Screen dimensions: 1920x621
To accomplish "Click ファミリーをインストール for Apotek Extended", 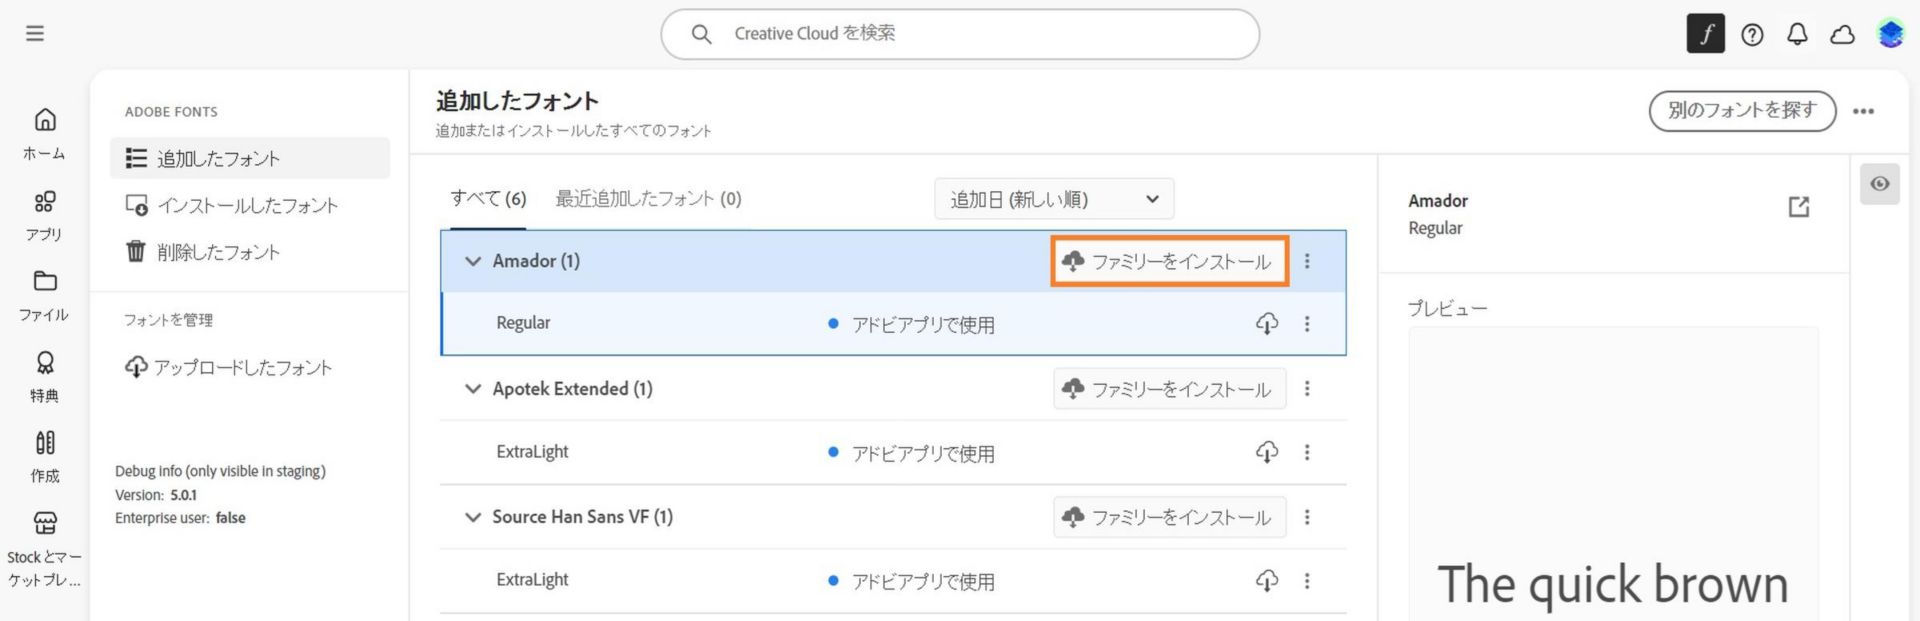I will click(1169, 389).
